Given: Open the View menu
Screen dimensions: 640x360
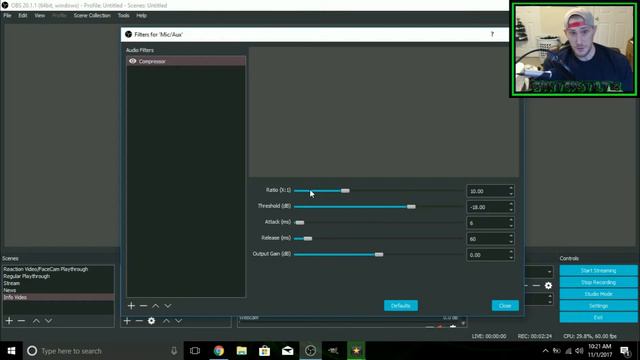Looking at the screenshot, I should (x=40, y=16).
